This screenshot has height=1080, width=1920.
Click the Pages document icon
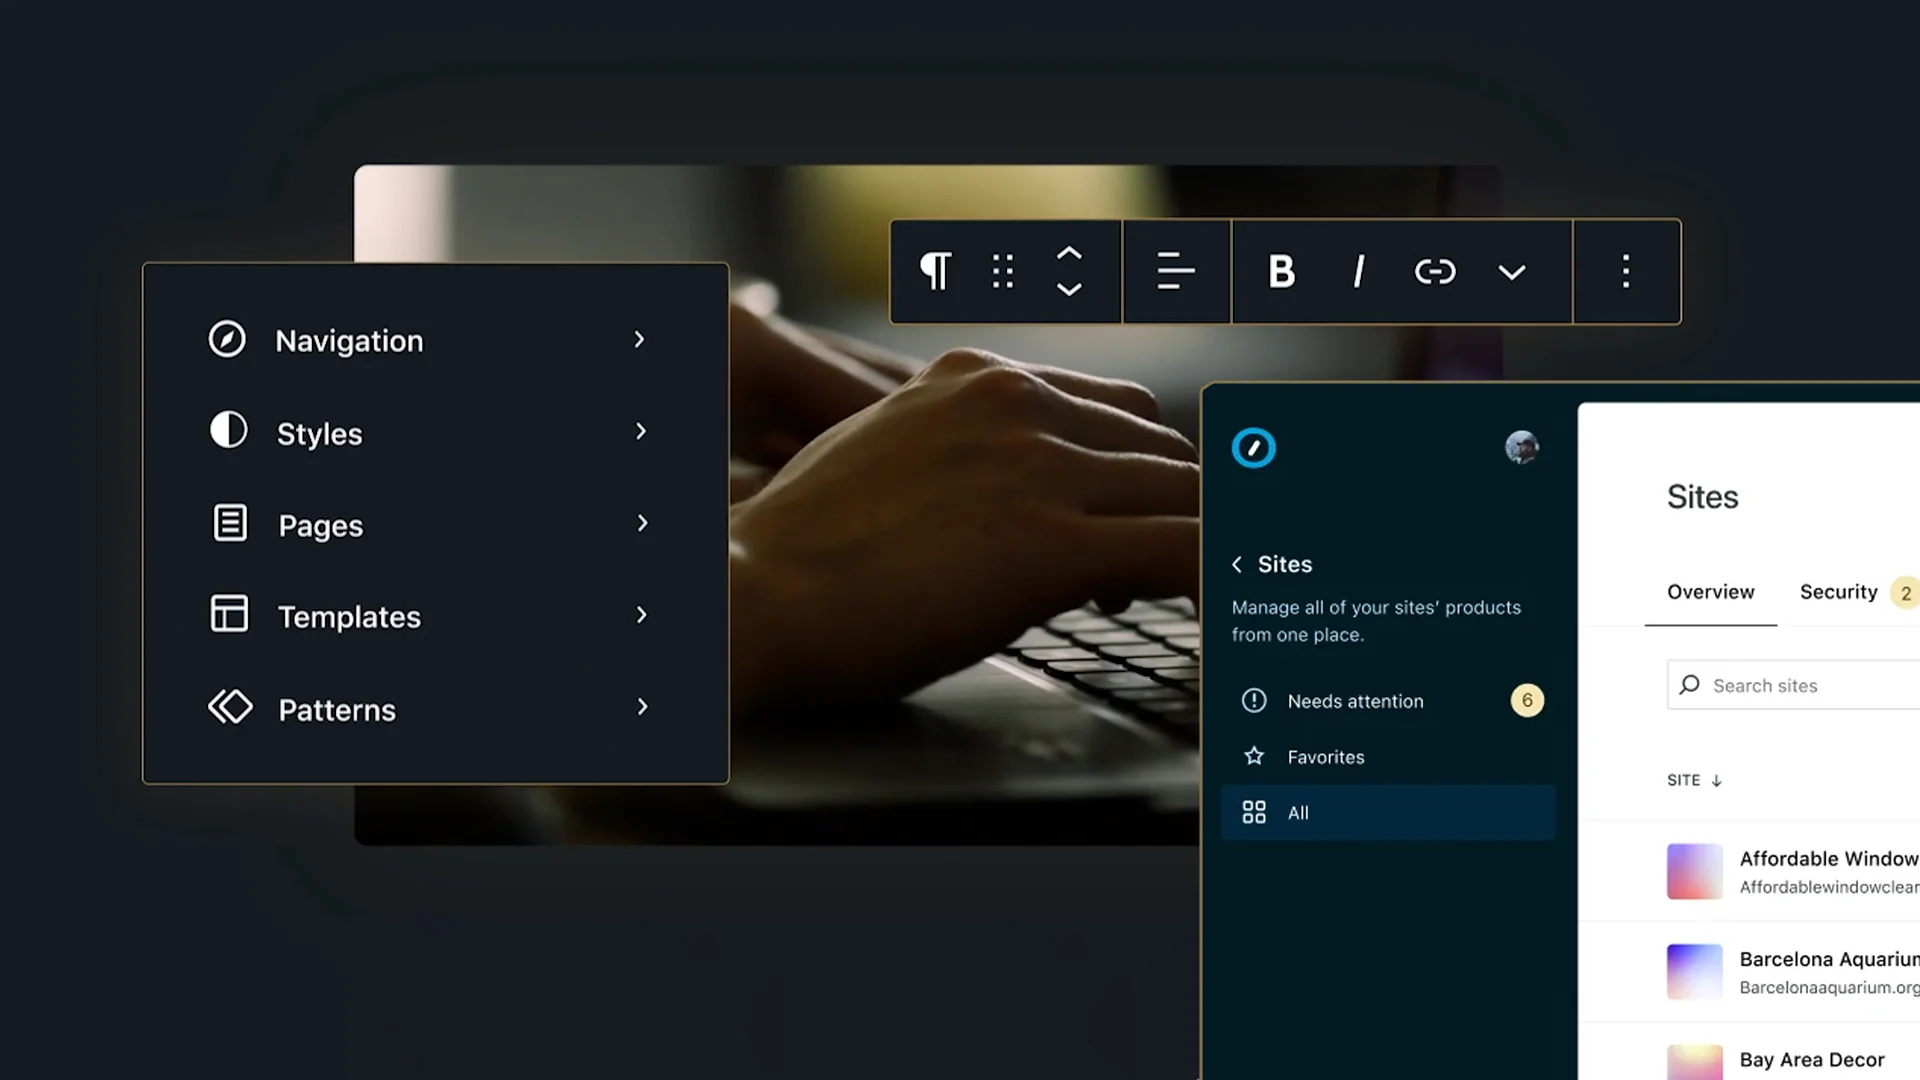(230, 523)
